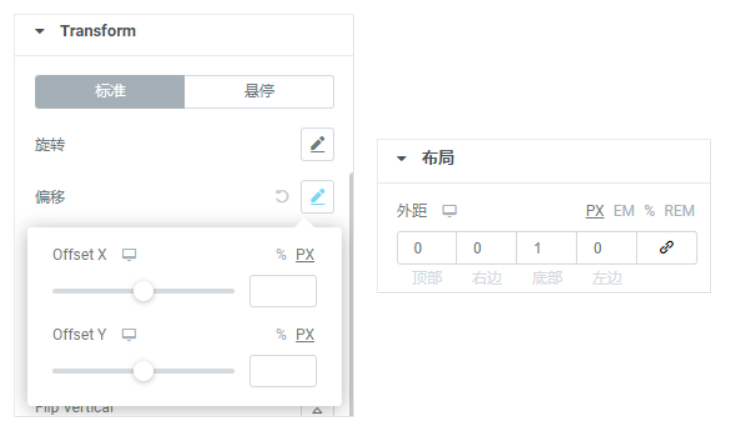The image size is (743, 435).
Task: Select % unit for Offset X
Action: click(x=281, y=255)
